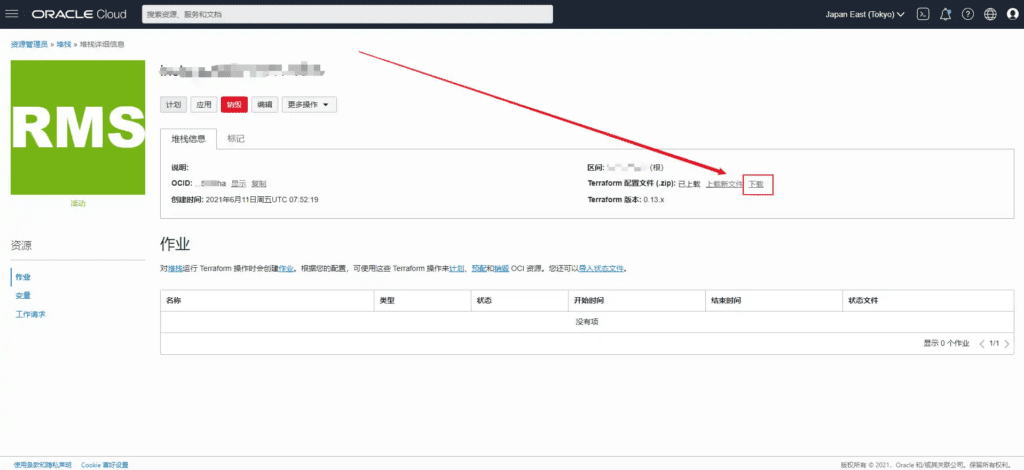Go to previous jobs page arrow
1024x470 pixels.
(x=982, y=343)
